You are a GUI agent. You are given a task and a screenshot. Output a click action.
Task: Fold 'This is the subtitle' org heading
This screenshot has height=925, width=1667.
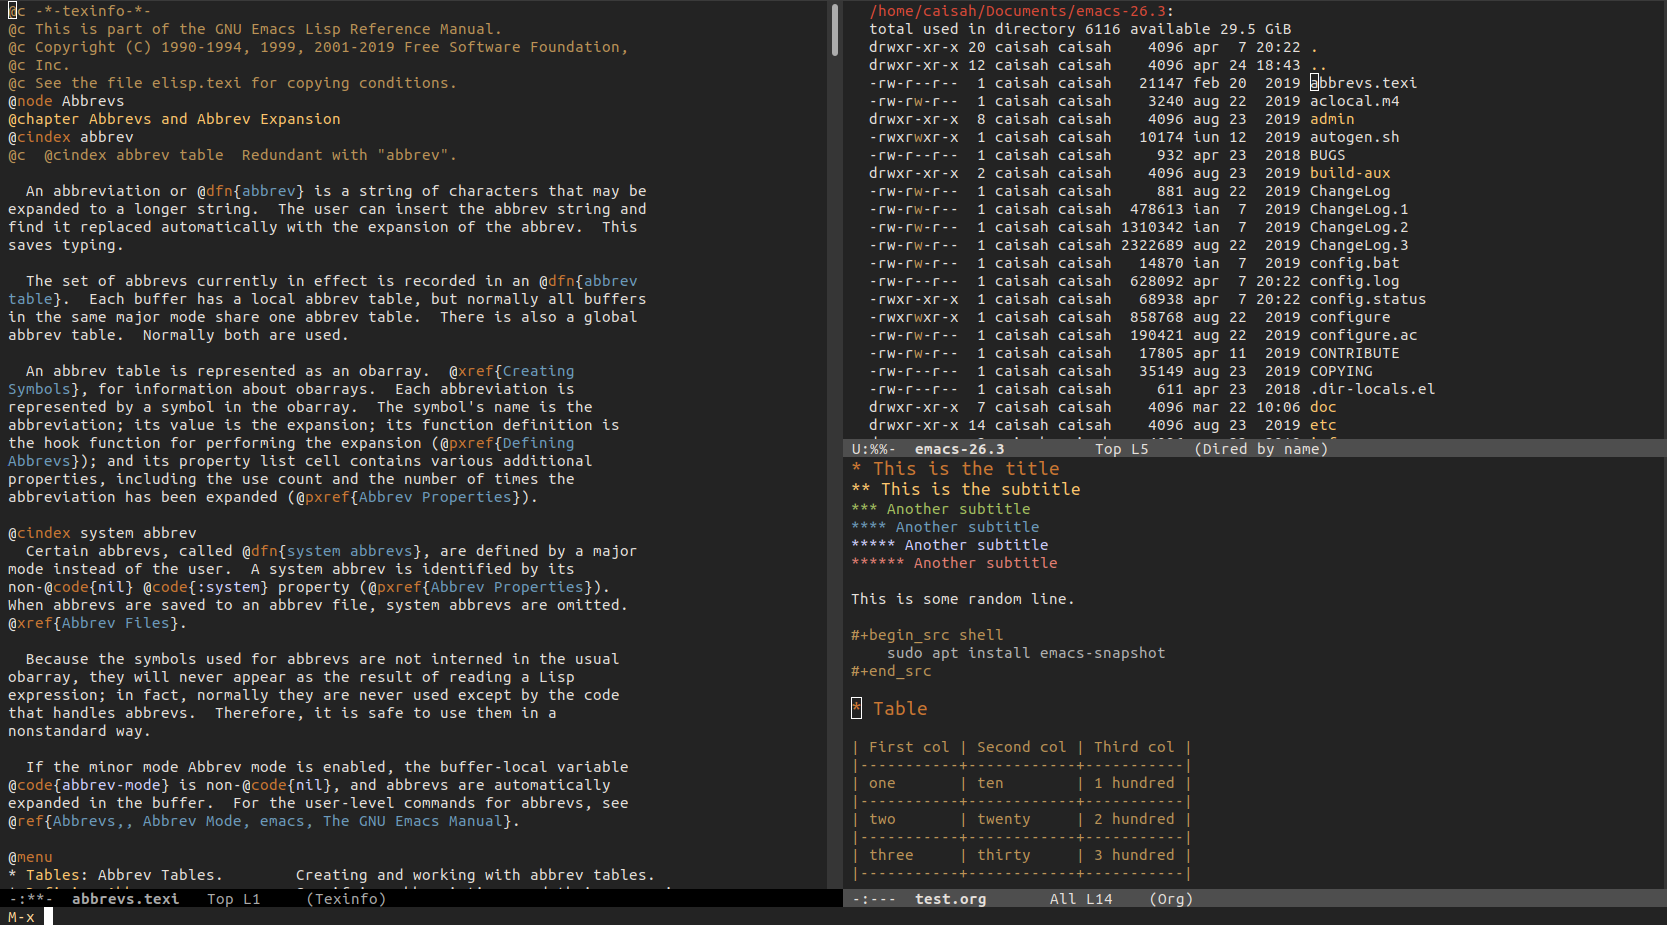[x=966, y=489]
